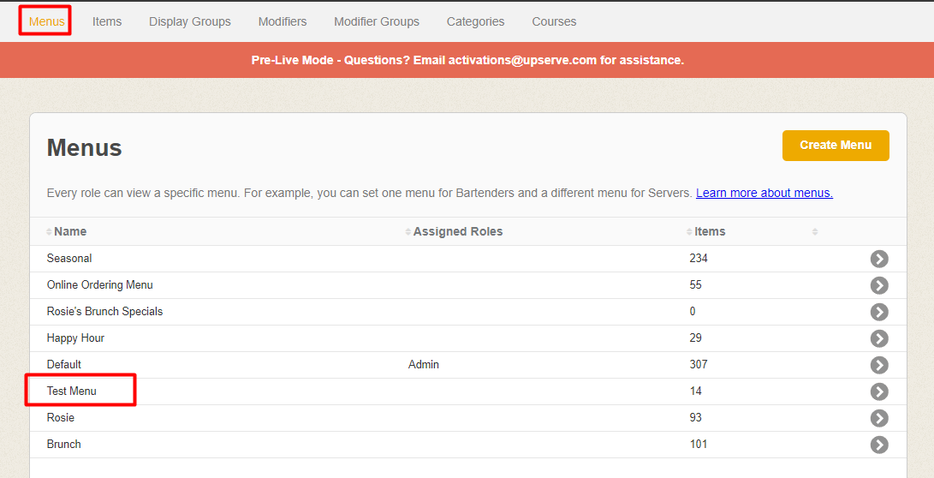The image size is (934, 478).
Task: Click the last unlabeled column sort arrows
Action: click(x=815, y=232)
